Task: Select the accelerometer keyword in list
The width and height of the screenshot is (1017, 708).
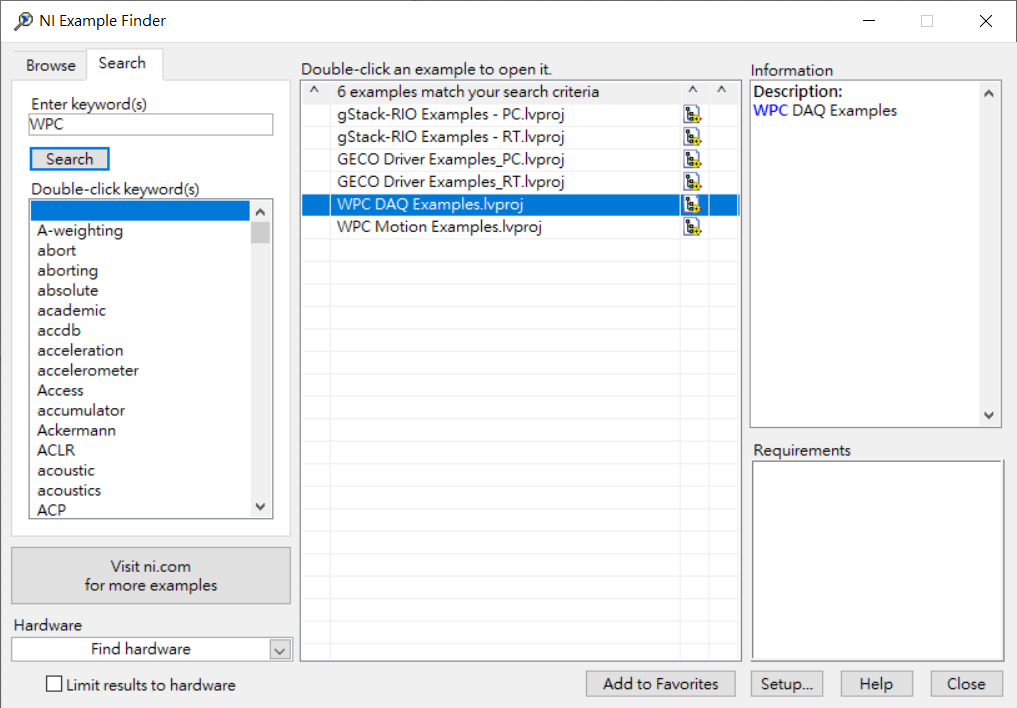Action: tap(88, 371)
